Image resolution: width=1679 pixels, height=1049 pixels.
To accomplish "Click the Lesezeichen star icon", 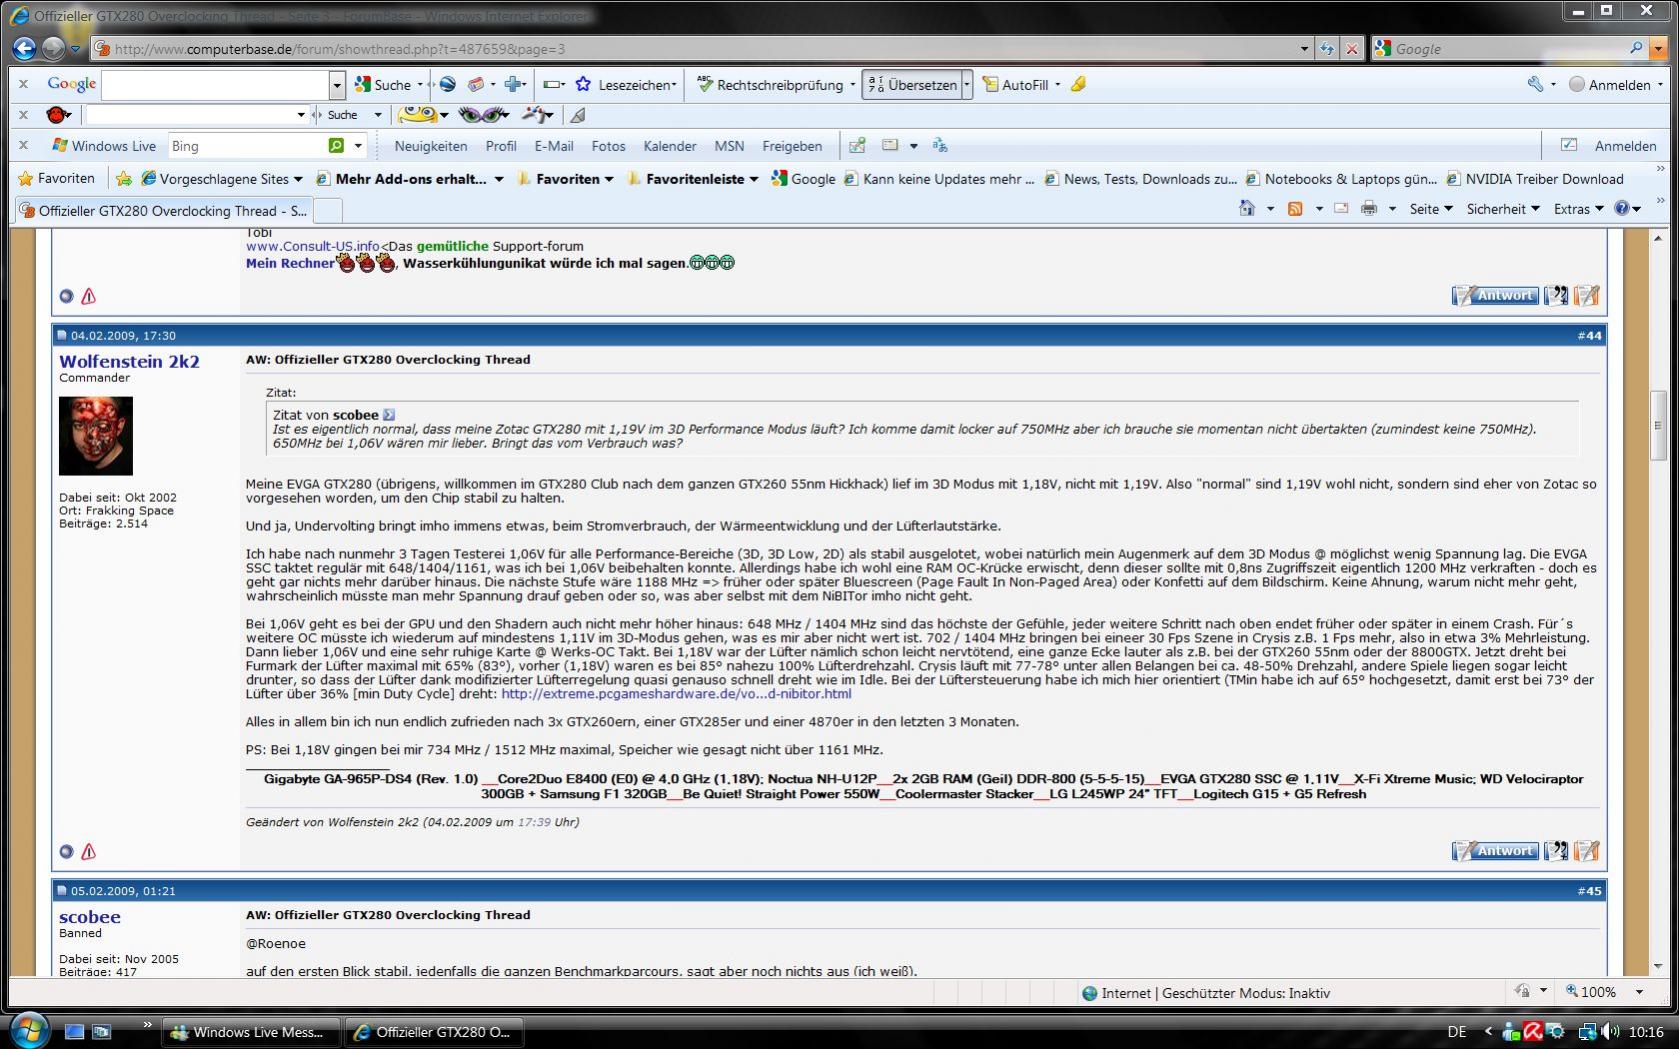I will click(x=583, y=85).
